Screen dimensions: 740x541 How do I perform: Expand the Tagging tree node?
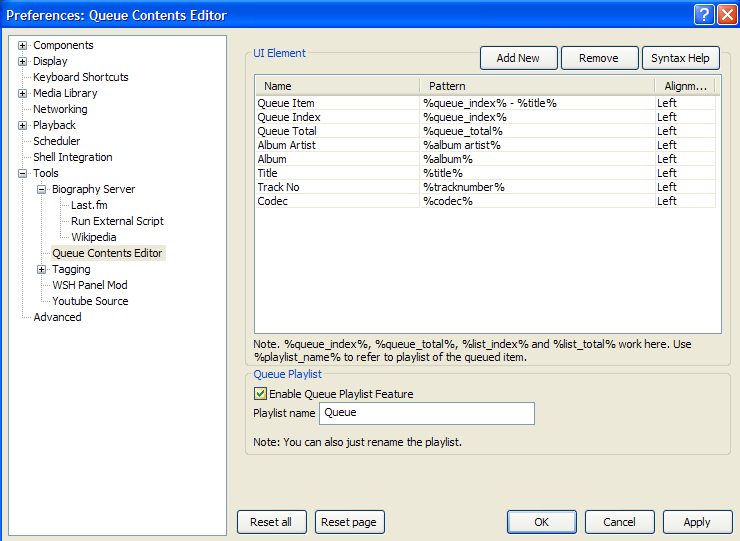click(42, 269)
